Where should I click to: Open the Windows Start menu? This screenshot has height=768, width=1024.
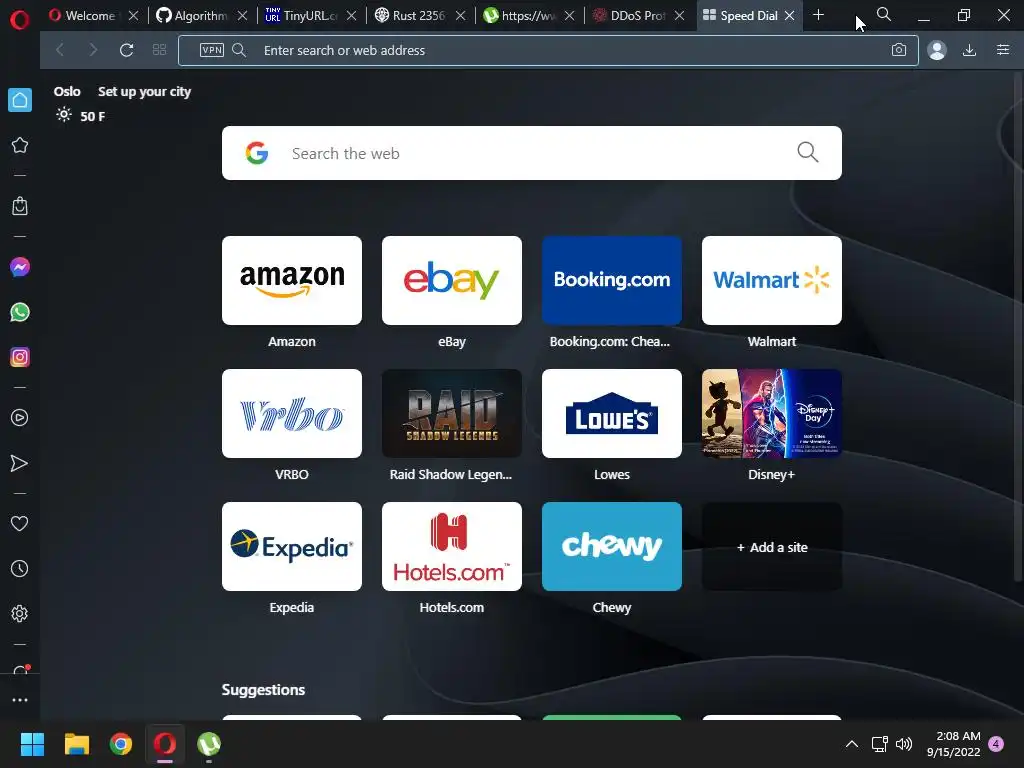pyautogui.click(x=32, y=744)
